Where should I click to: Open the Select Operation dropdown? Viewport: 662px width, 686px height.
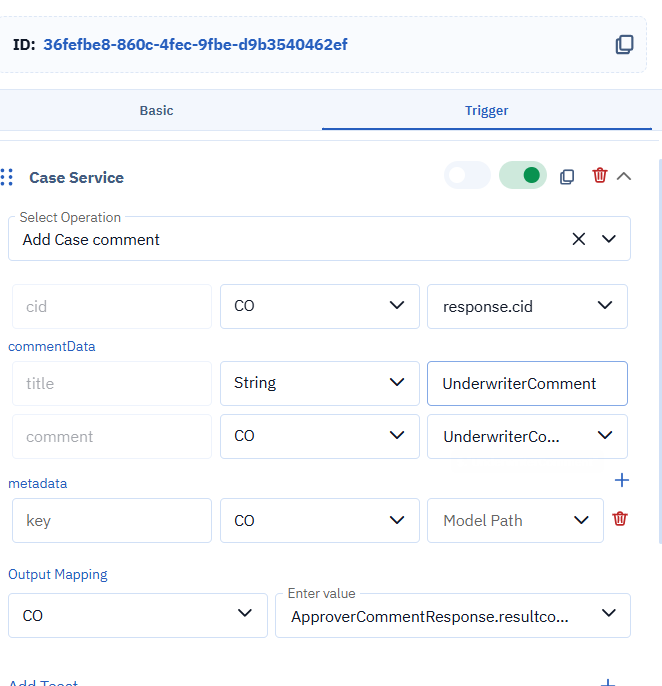point(609,239)
